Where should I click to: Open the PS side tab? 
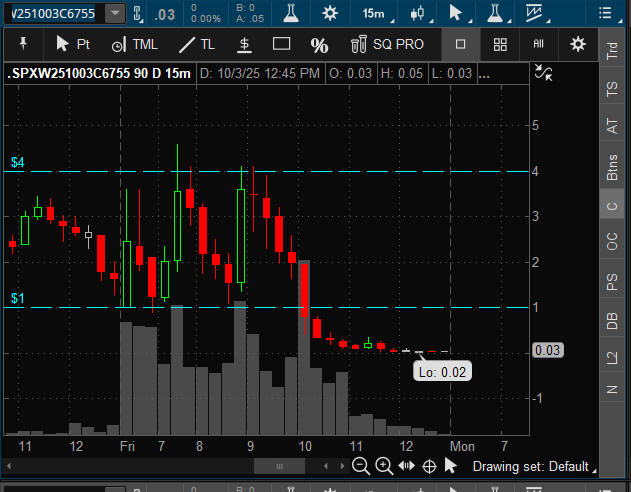(612, 281)
